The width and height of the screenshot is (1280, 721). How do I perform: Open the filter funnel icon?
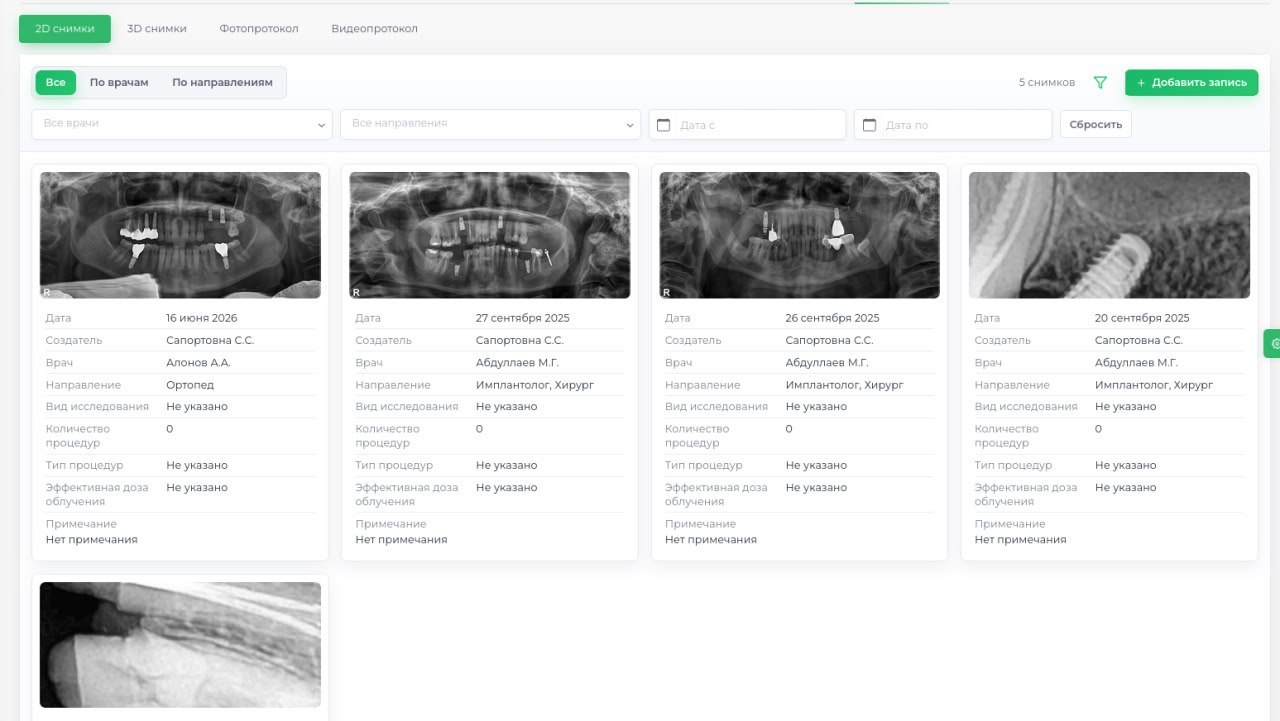click(1100, 83)
